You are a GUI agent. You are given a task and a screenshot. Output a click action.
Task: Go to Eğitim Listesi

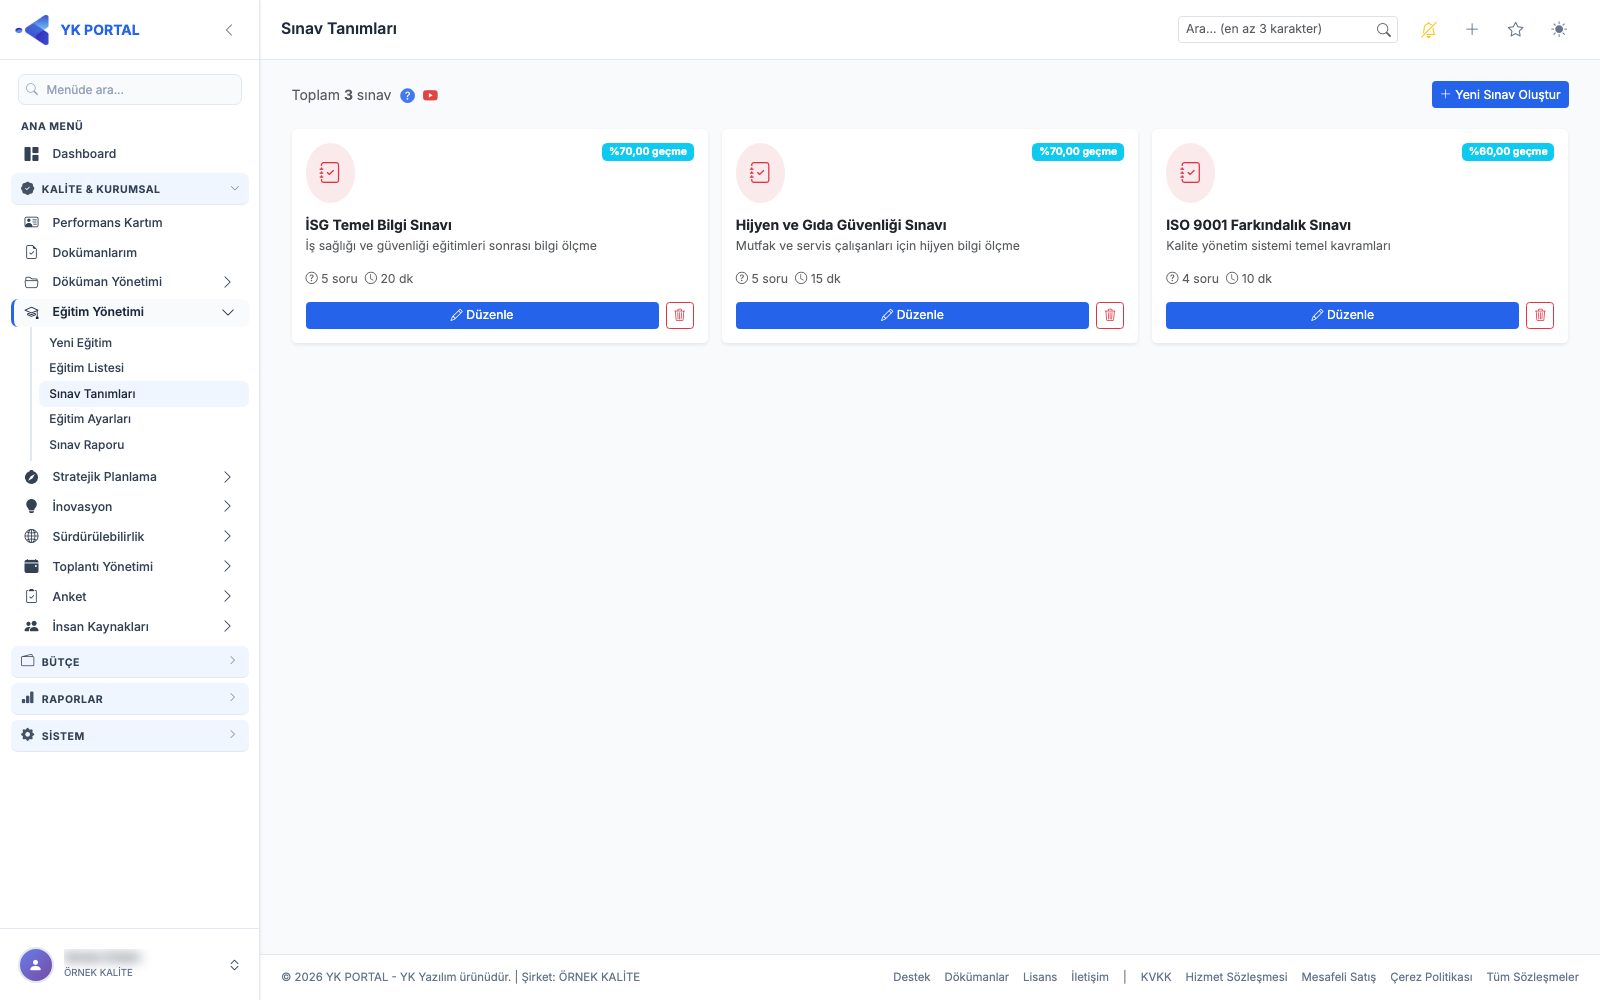point(144,368)
